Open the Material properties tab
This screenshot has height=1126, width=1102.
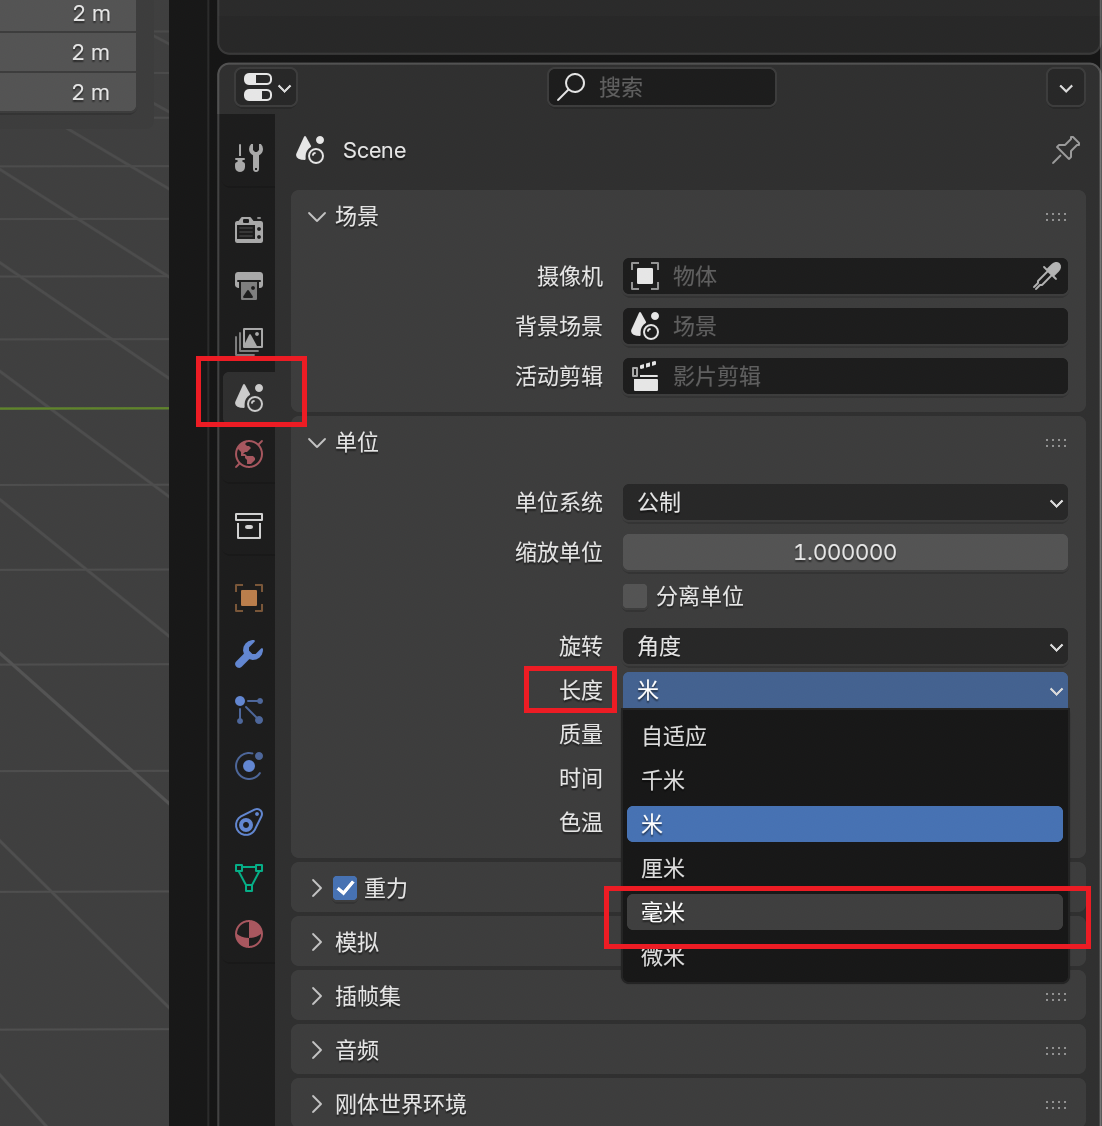pyautogui.click(x=249, y=934)
